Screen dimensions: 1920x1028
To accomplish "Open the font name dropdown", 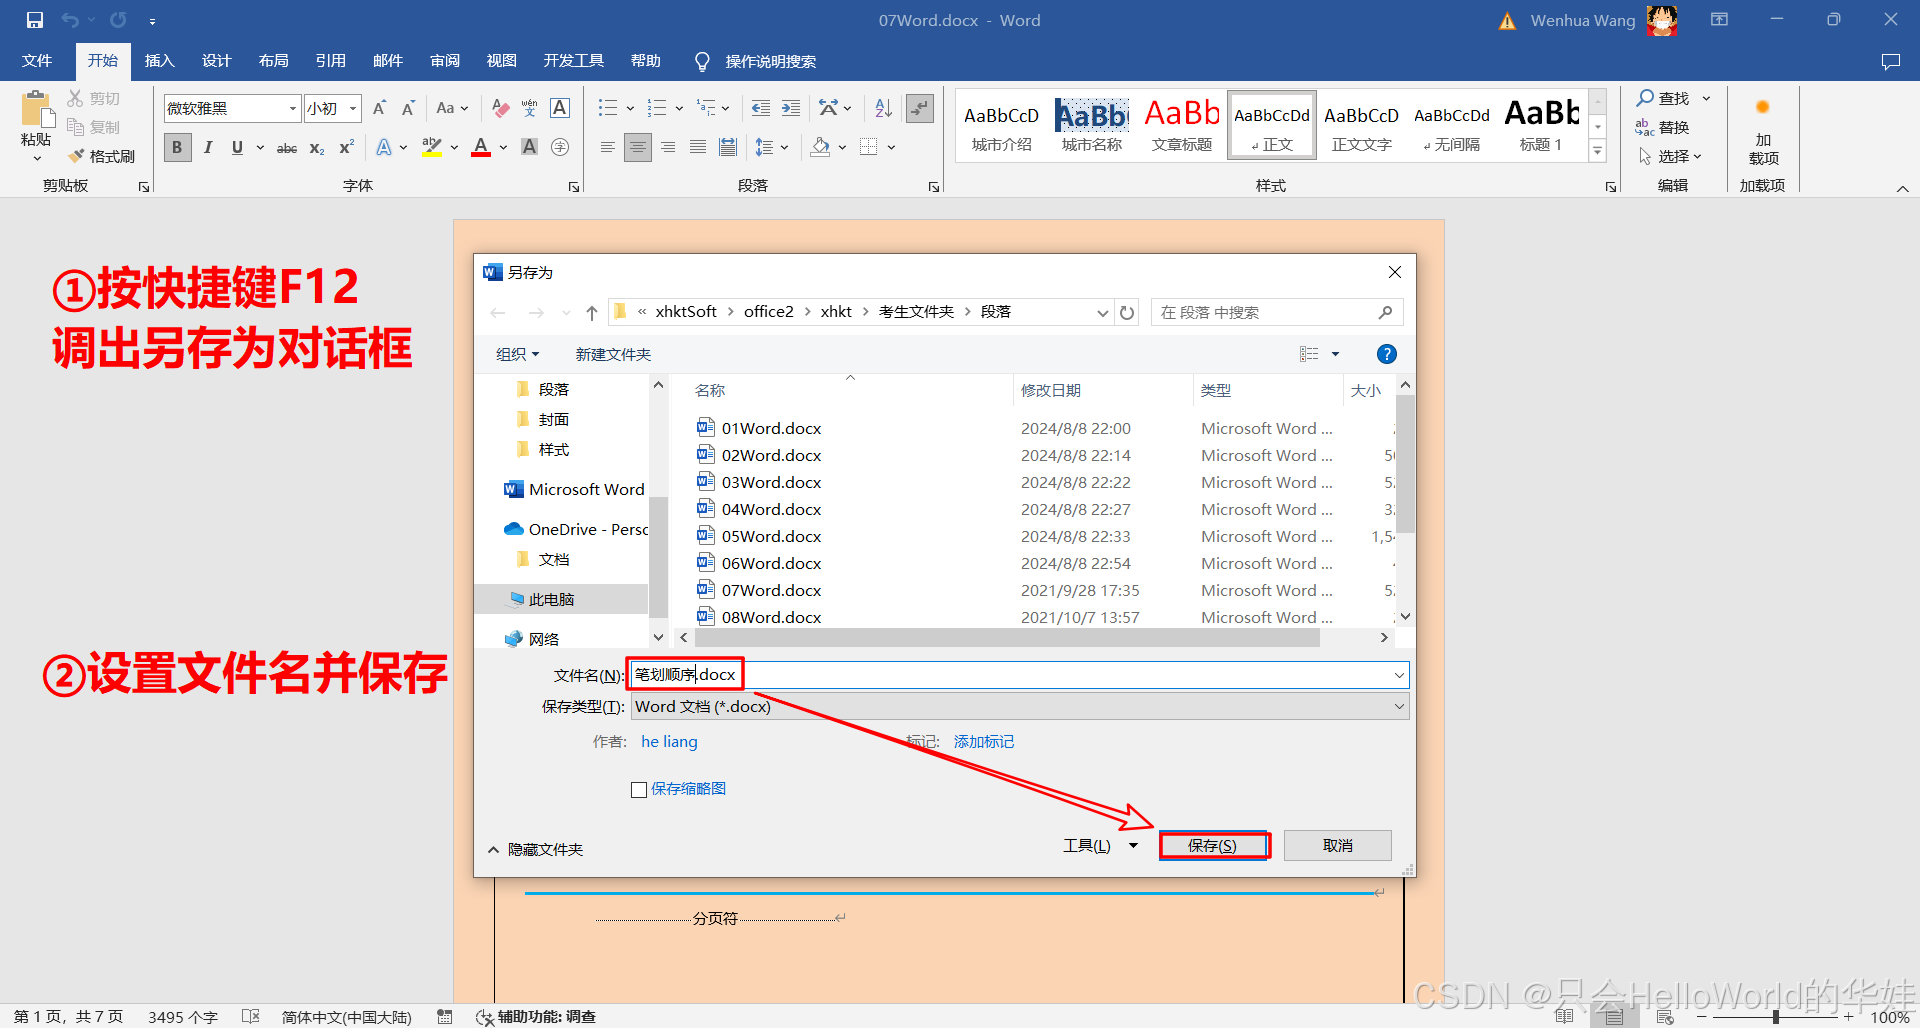I will coord(293,108).
